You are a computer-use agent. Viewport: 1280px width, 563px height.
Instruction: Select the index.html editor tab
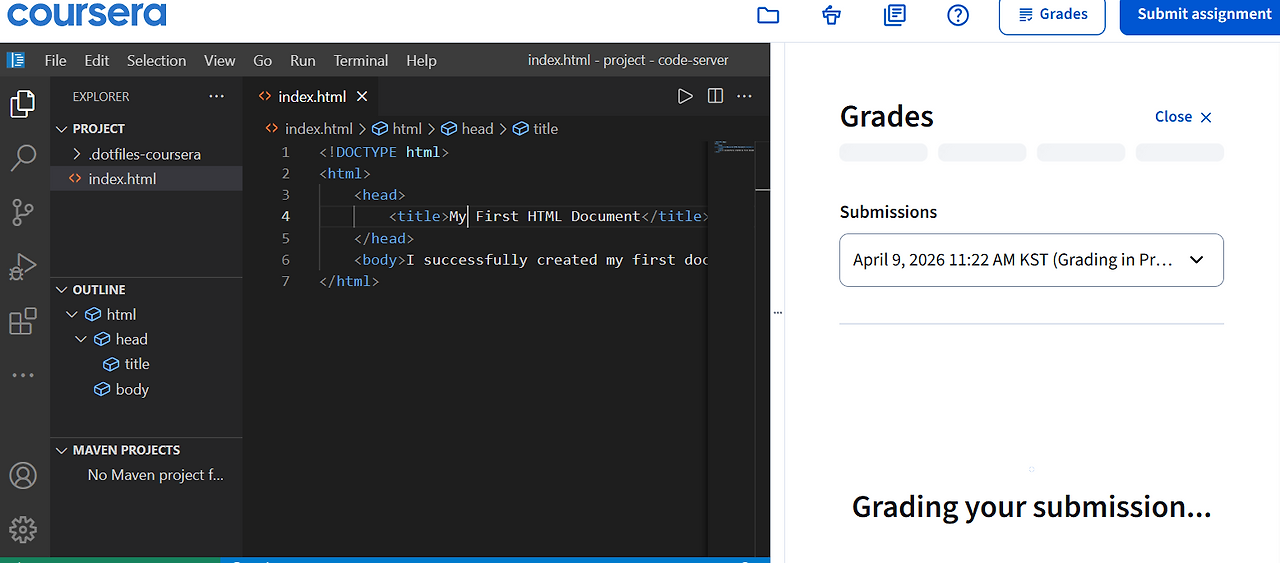tap(313, 96)
